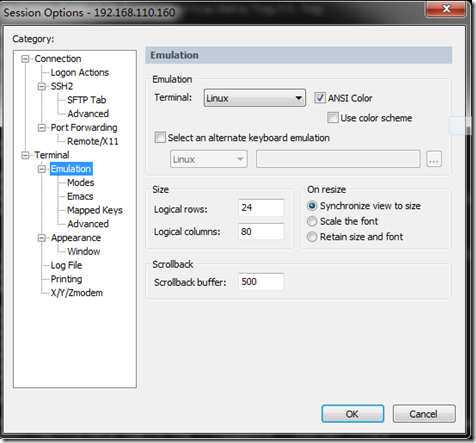Choose Retain size and font option
The height and width of the screenshot is (443, 476).
(x=312, y=237)
